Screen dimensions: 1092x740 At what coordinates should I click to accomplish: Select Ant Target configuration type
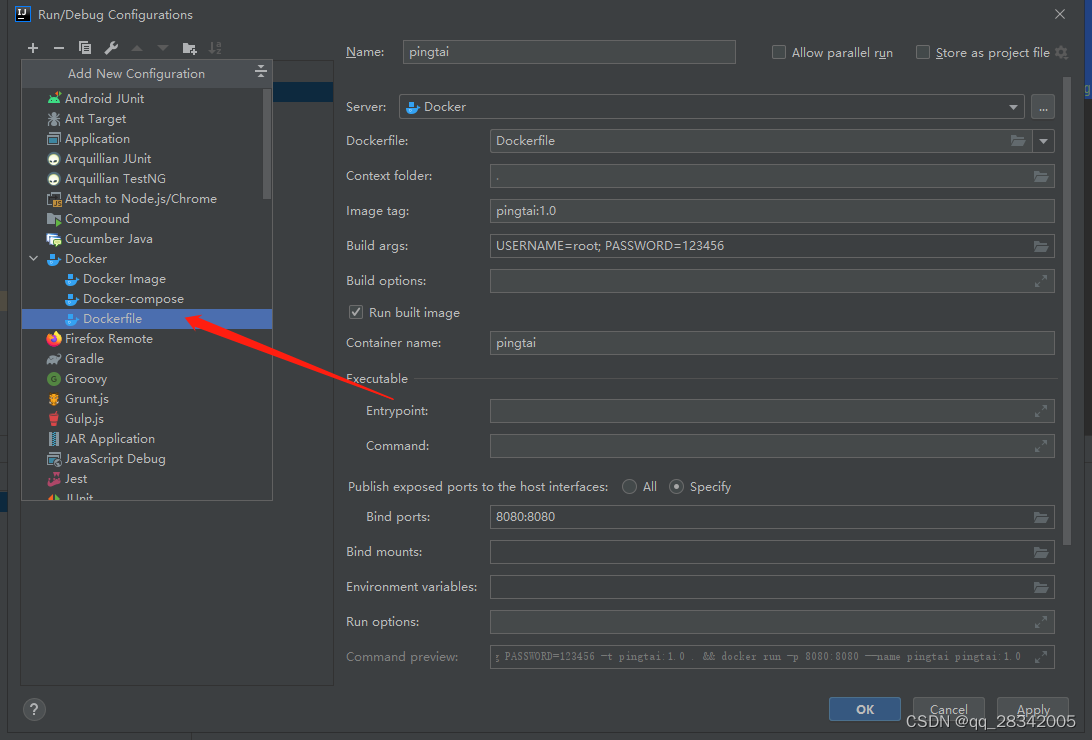click(x=146, y=118)
